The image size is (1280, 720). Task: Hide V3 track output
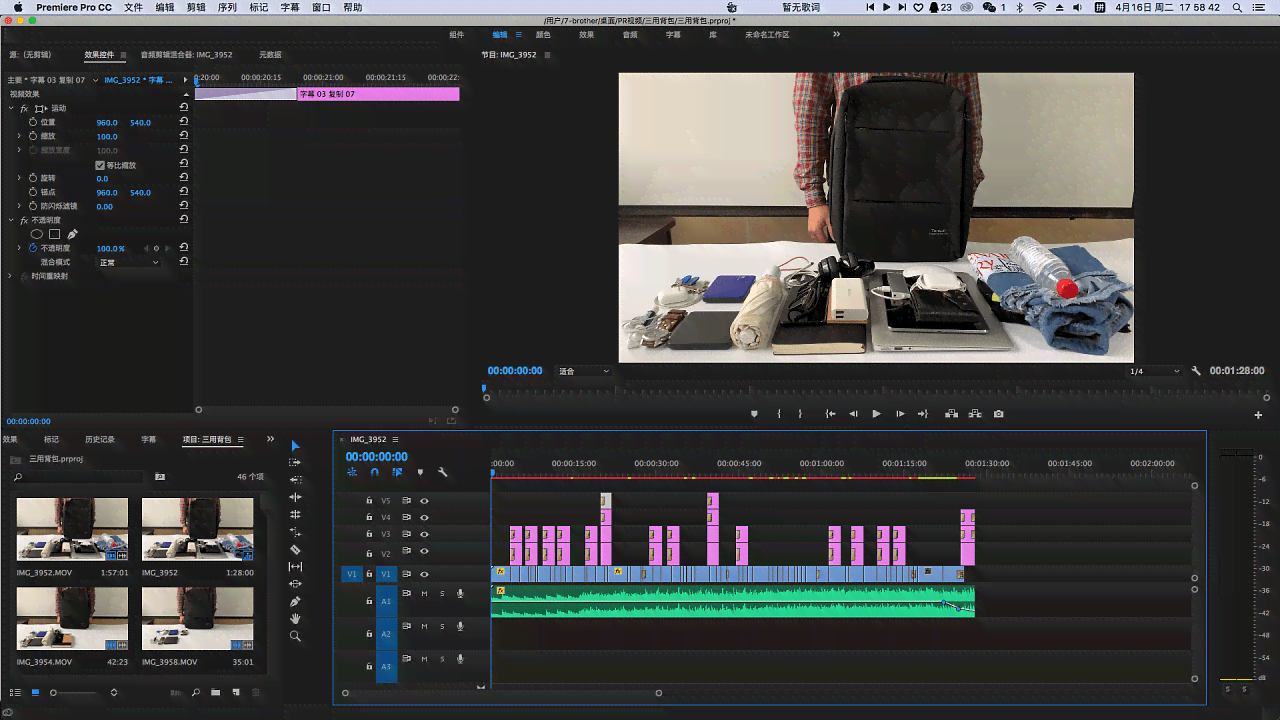pyautogui.click(x=424, y=535)
